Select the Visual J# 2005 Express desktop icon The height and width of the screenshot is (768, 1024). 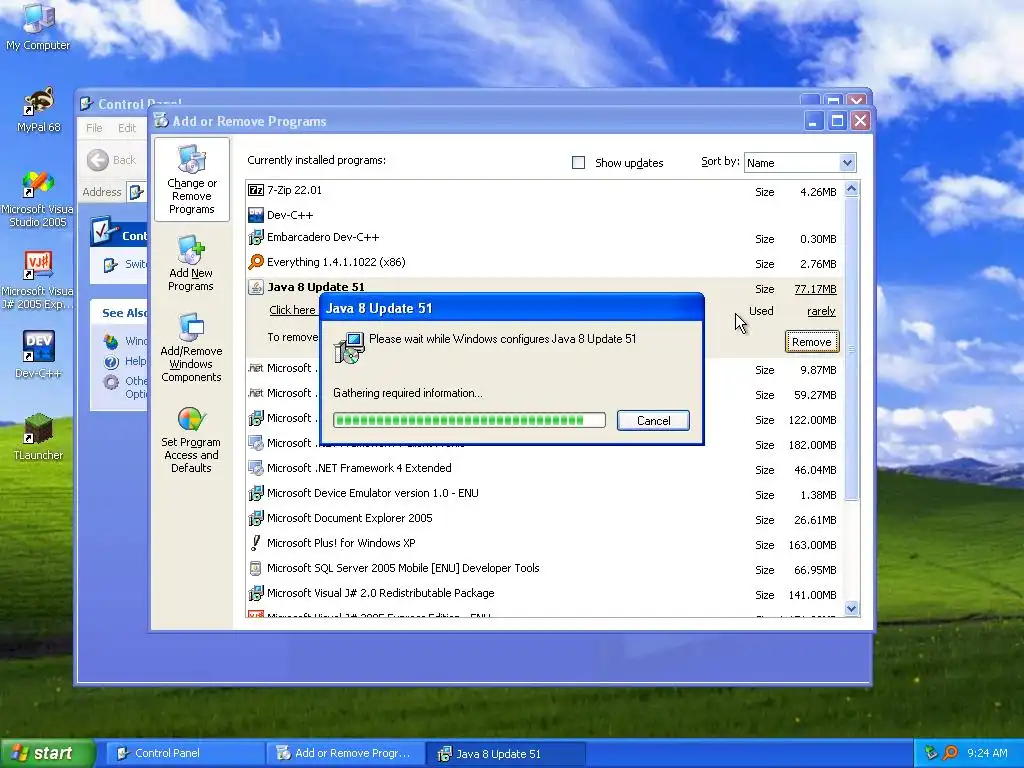37,280
